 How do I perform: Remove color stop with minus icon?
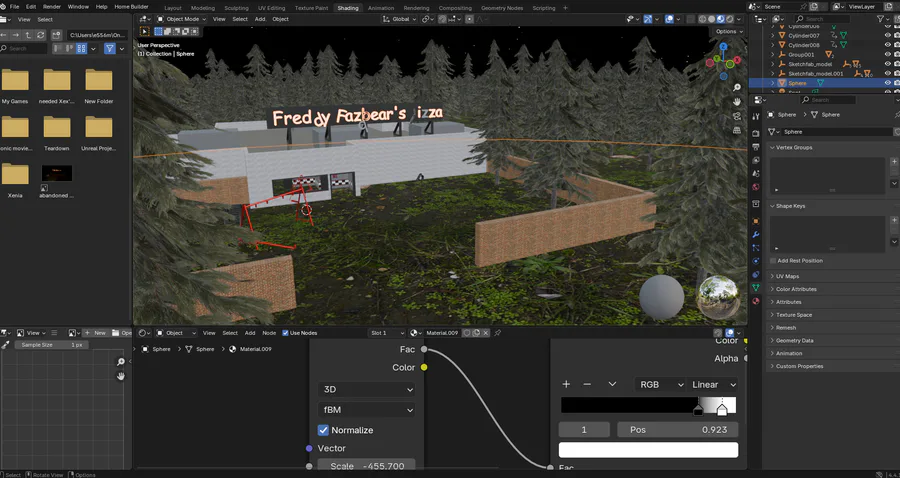pos(587,384)
